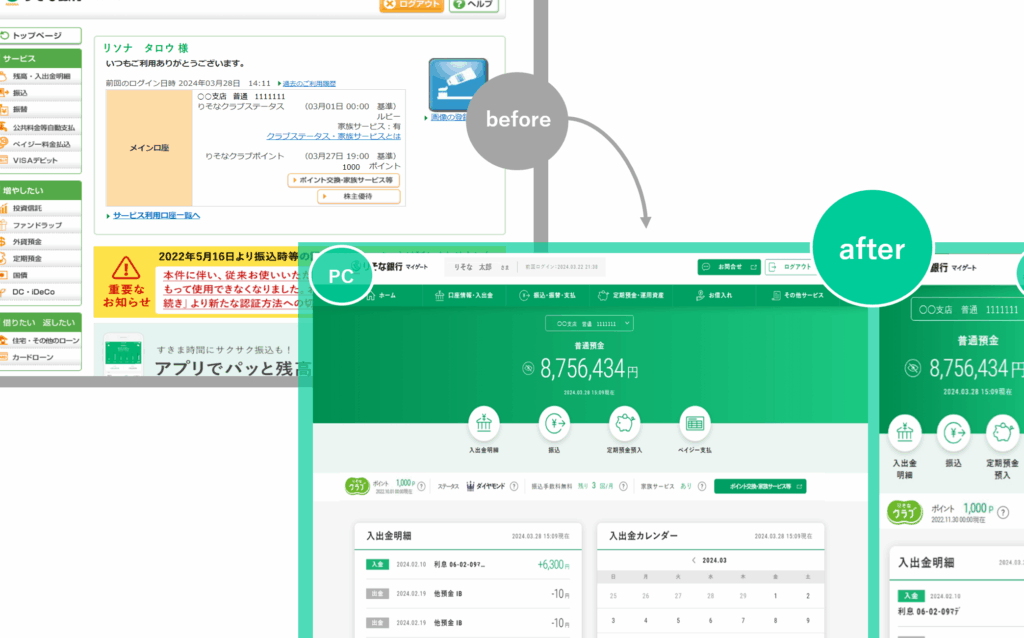
Task: Click help icon beside 振込手数料無料 残り3回
Action: point(623,486)
